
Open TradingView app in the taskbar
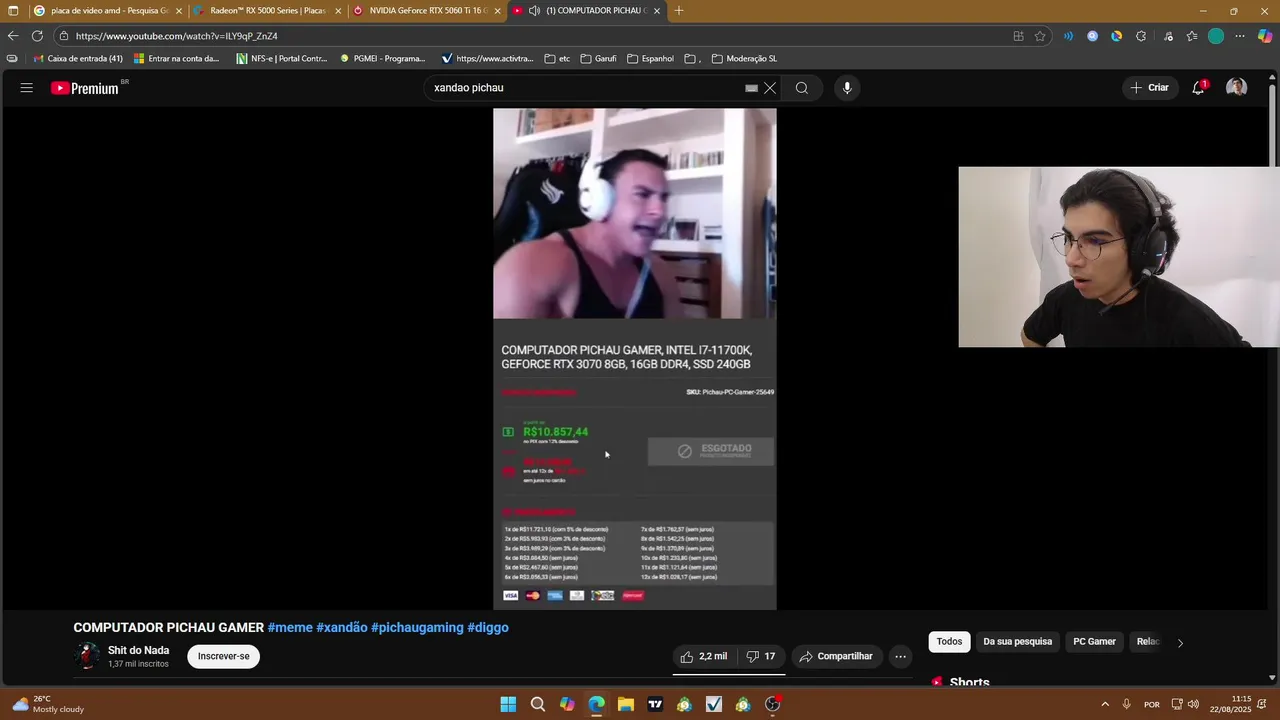655,704
